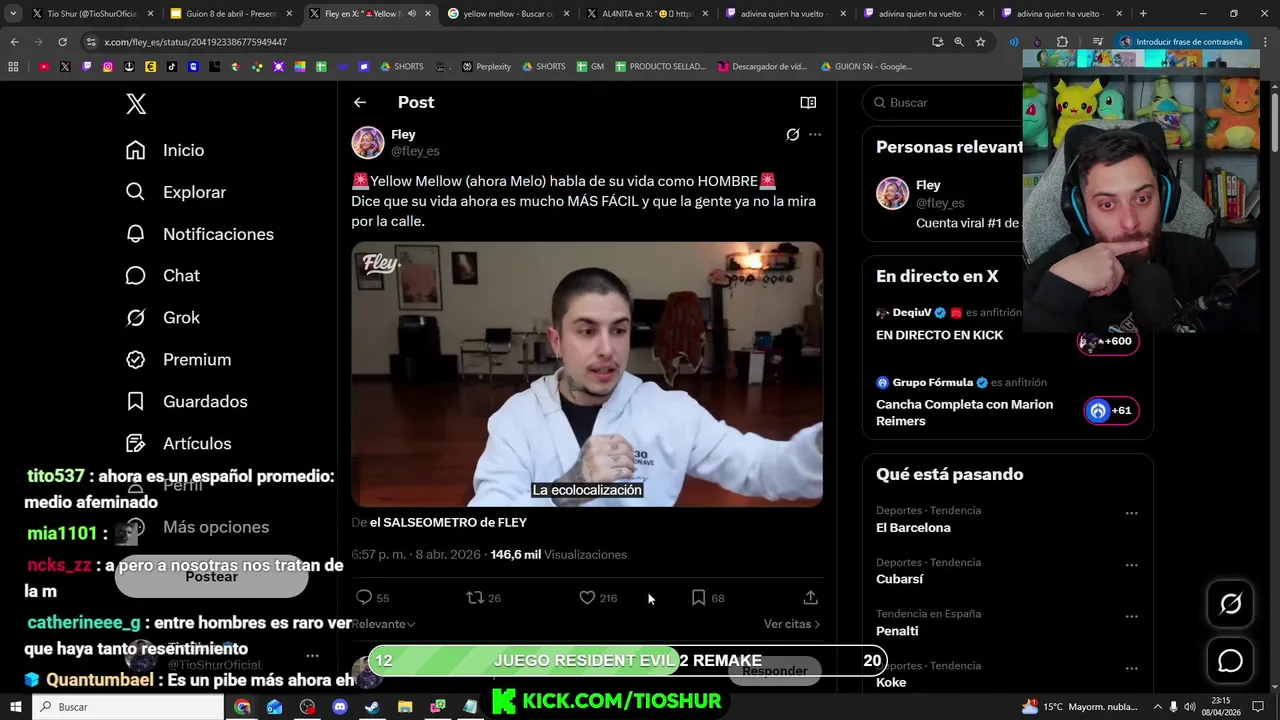Open Cancha Completa con Marion Reimers
The width and height of the screenshot is (1280, 720).
(x=964, y=412)
